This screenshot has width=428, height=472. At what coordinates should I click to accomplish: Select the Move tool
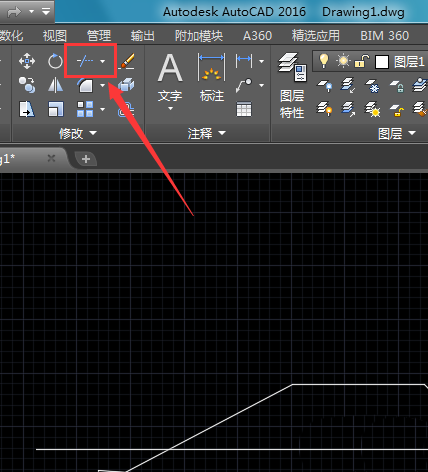[27, 61]
